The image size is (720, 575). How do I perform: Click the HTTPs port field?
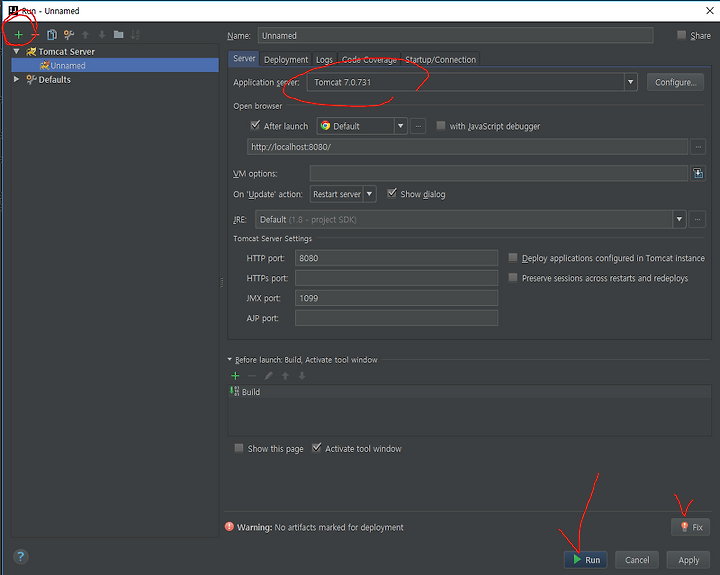[x=396, y=278]
